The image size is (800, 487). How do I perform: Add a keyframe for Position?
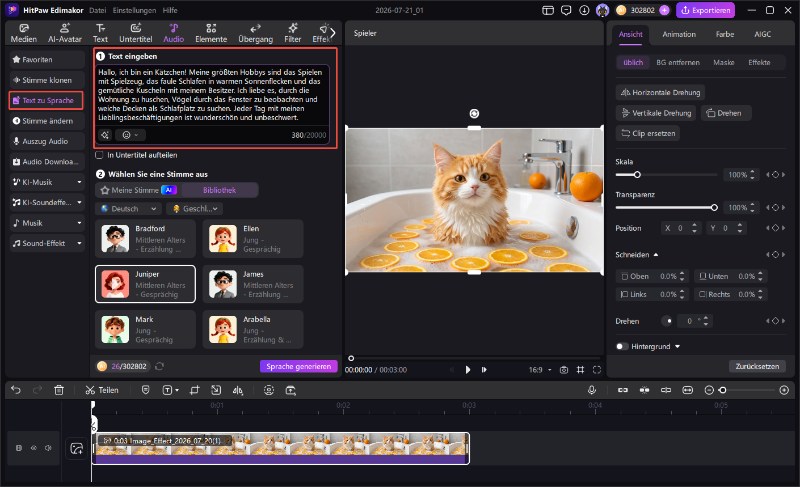tap(776, 228)
